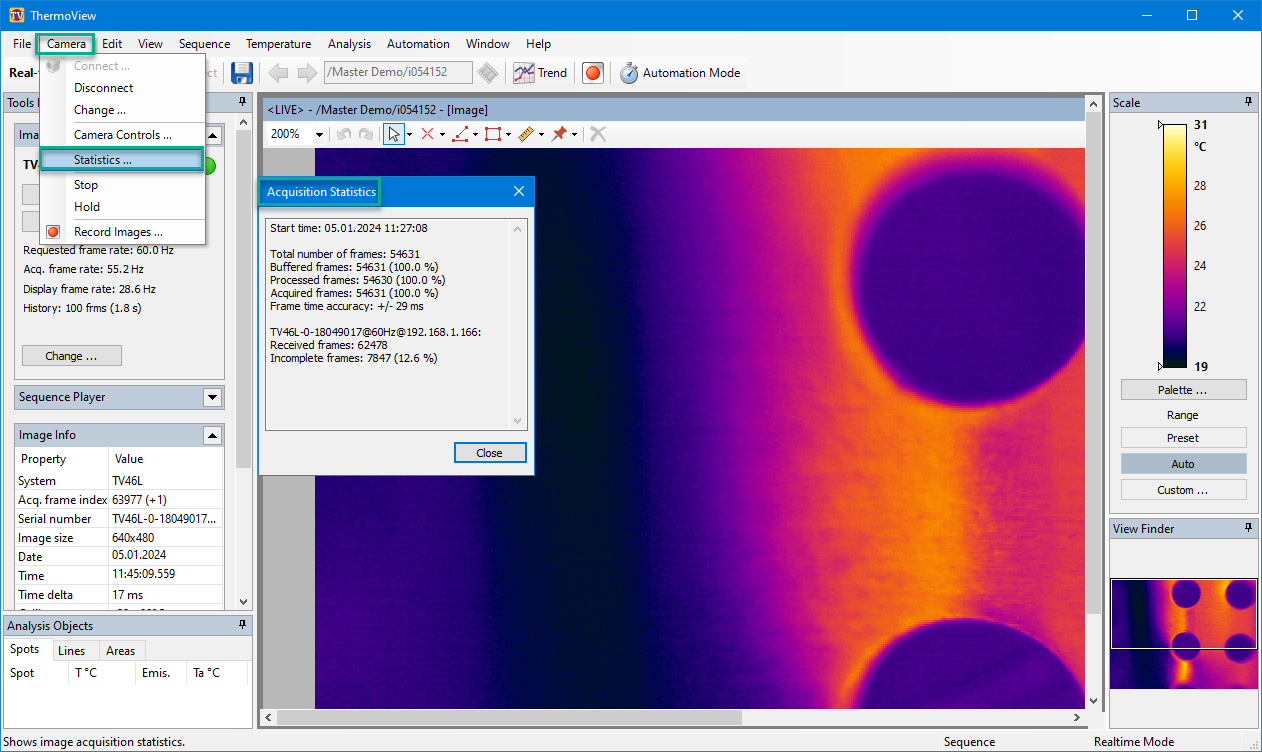The height and width of the screenshot is (752, 1262).
Task: Click the Time delta value 17 ms
Action: tap(128, 595)
